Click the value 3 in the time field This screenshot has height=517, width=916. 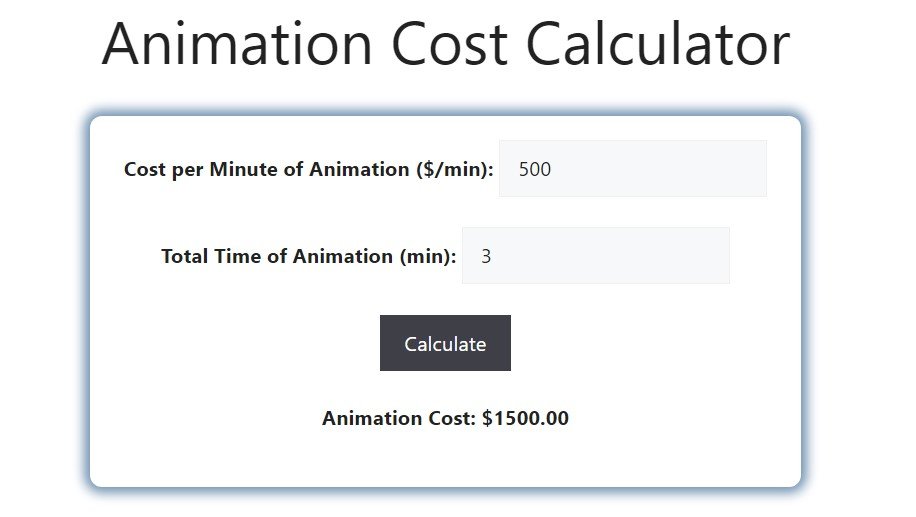(486, 256)
